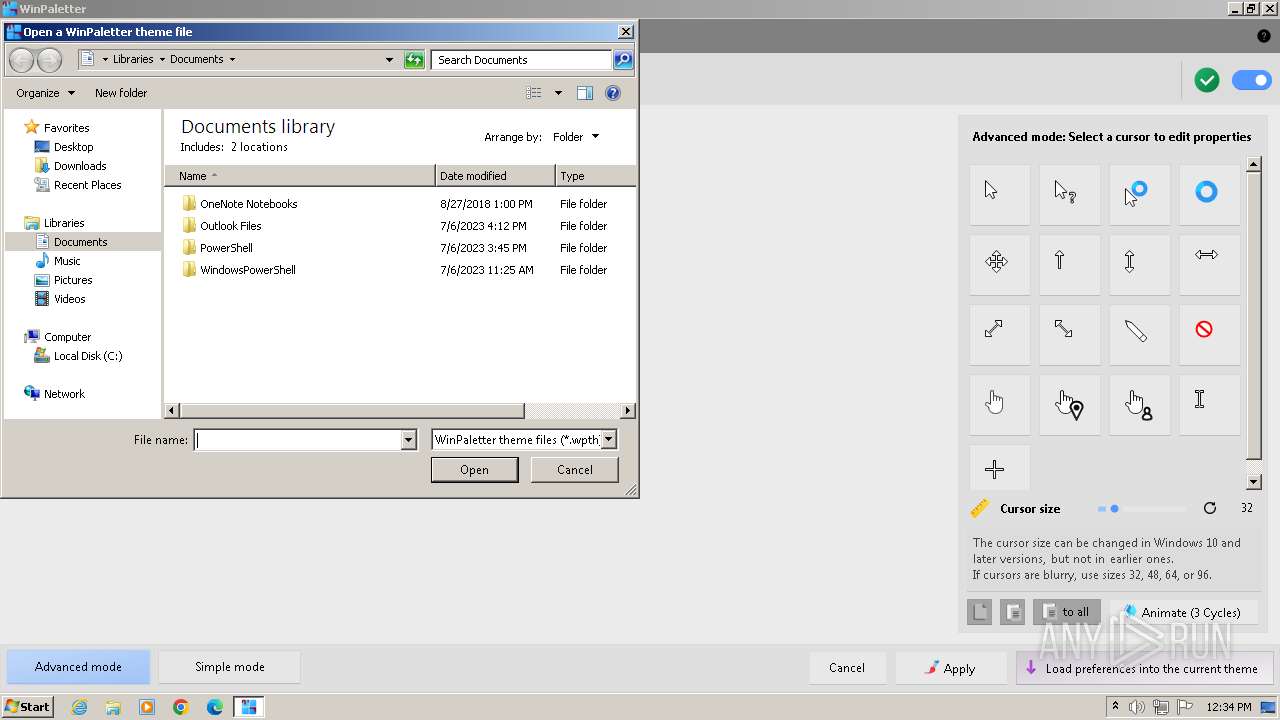Select the vertical resize cursor tile
Viewport: 1280px width, 720px height.
(x=1139, y=265)
